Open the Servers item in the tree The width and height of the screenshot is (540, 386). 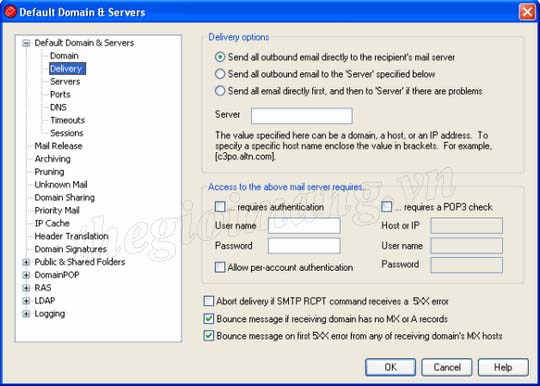pyautogui.click(x=65, y=82)
